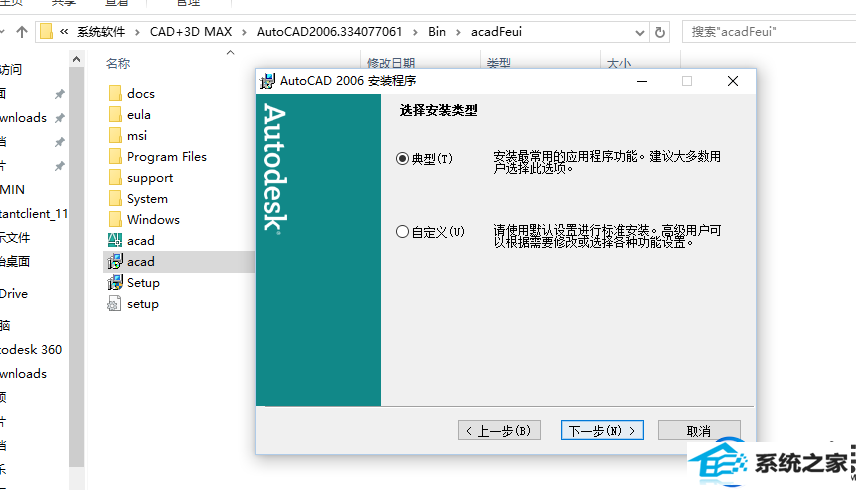Click the refresh icon beside the address bar
856x490 pixels.
click(x=659, y=32)
